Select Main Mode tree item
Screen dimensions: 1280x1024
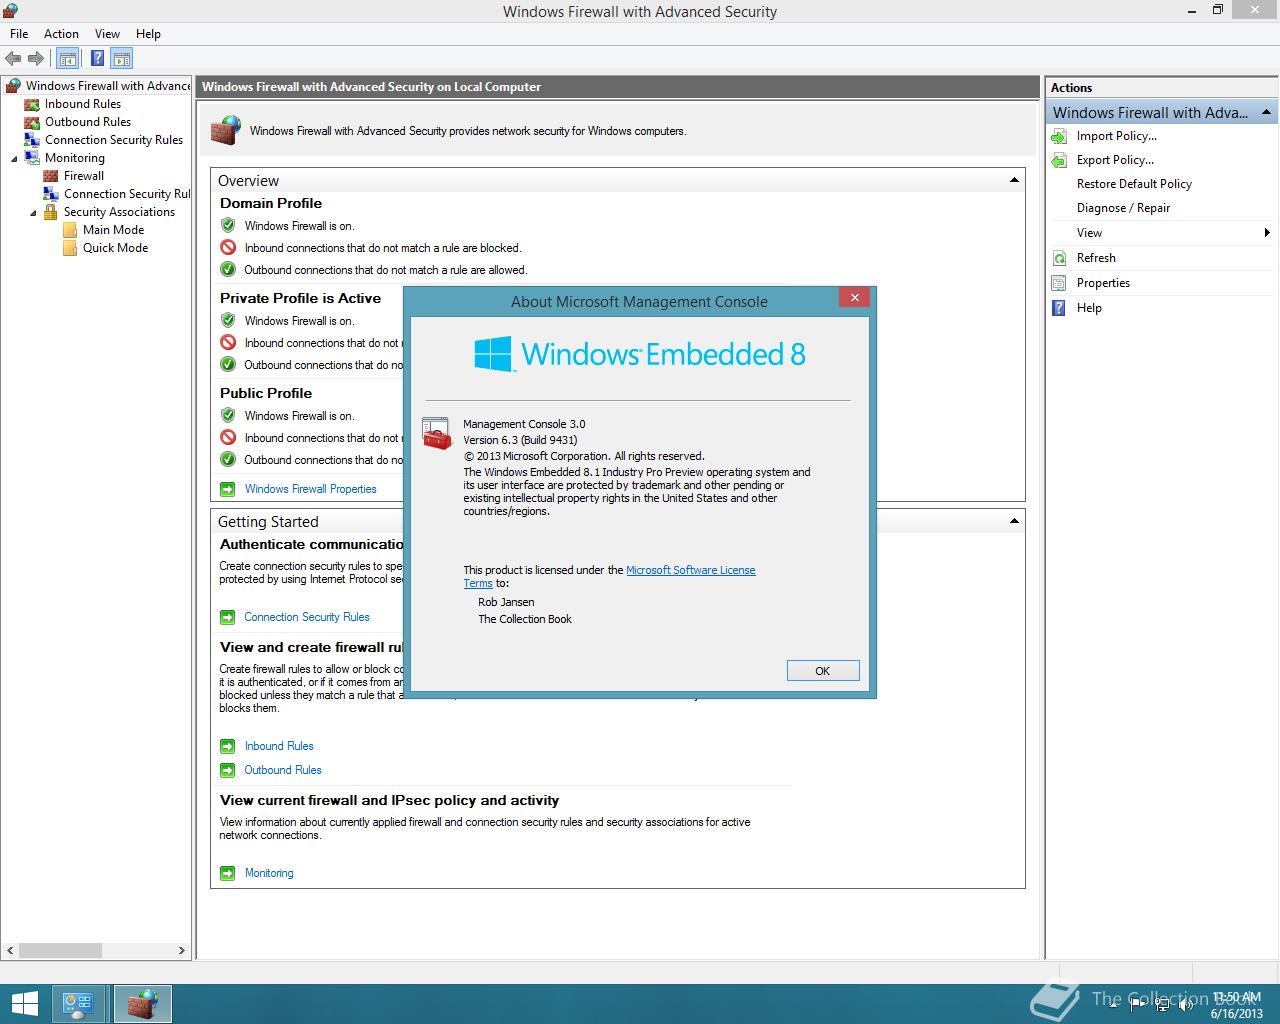113,230
